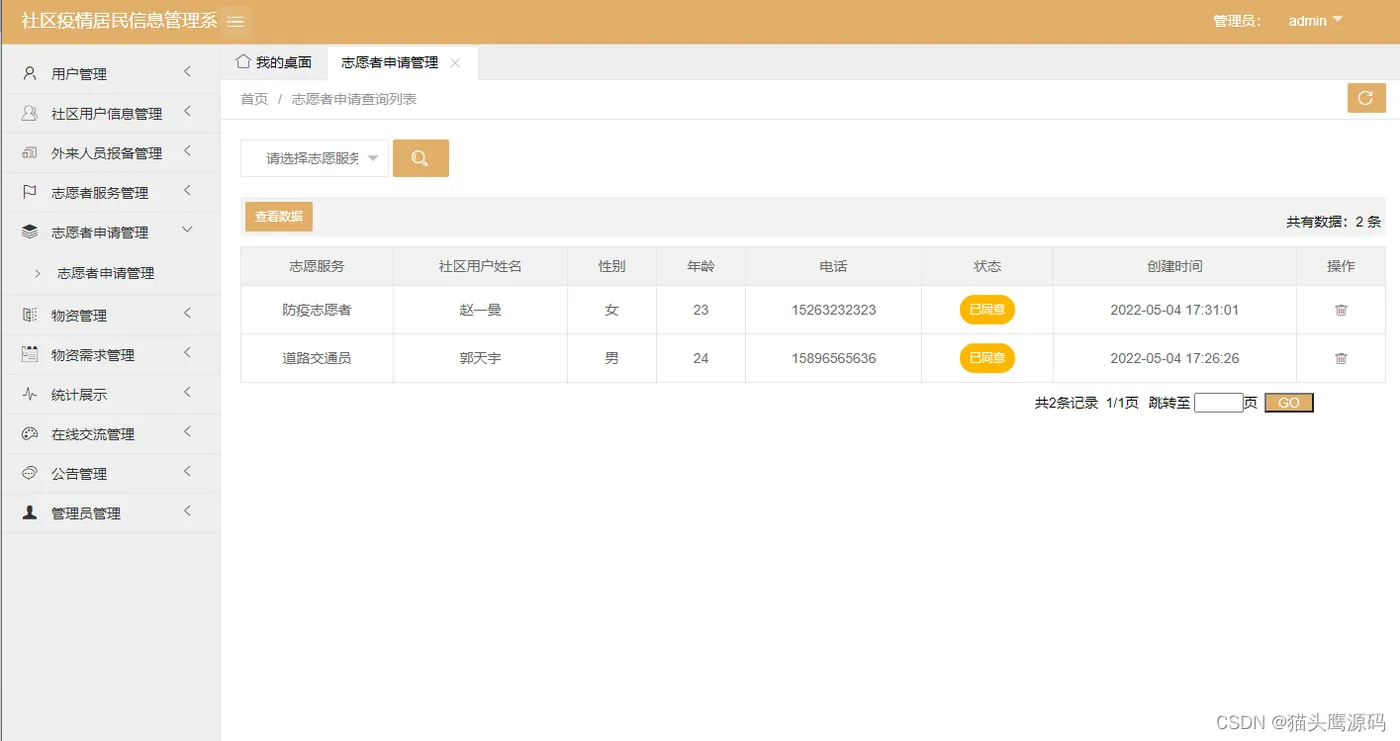Expand the 管理员管理 chevron
Image resolution: width=1400 pixels, height=741 pixels.
(x=187, y=511)
